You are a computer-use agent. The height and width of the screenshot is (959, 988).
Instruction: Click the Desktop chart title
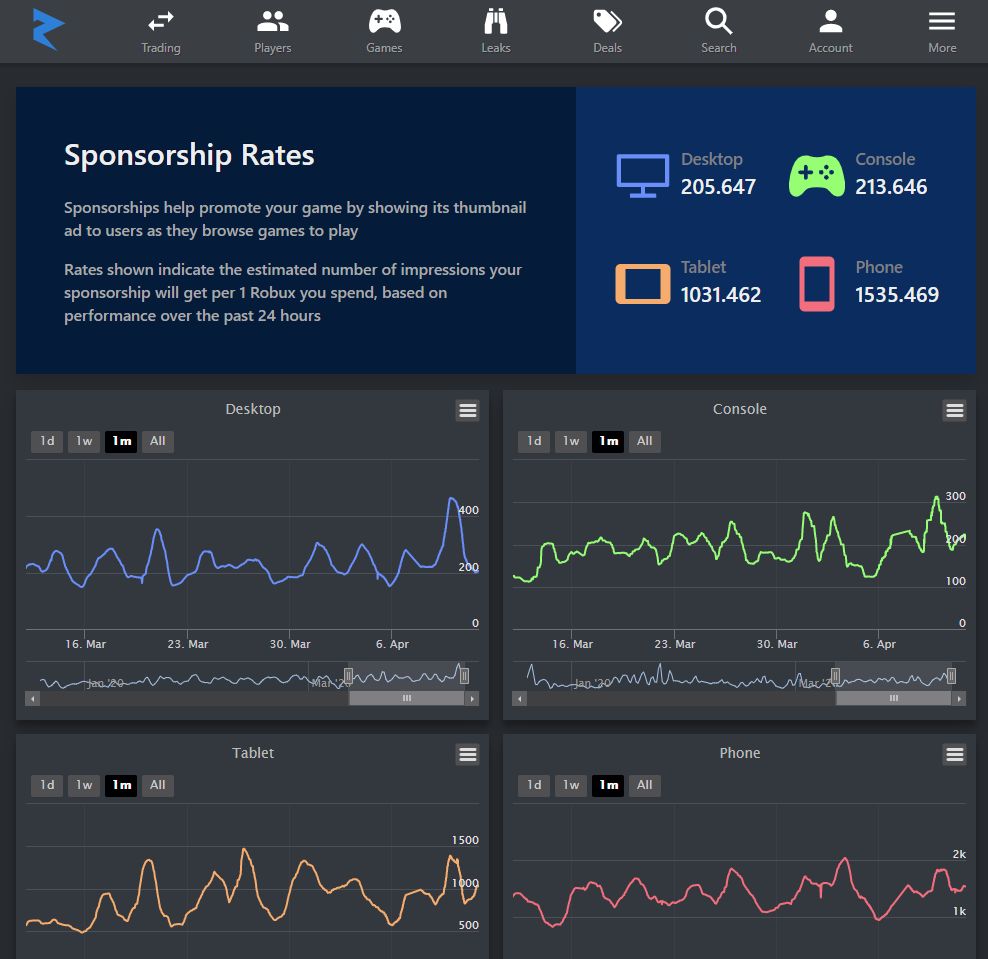[253, 409]
